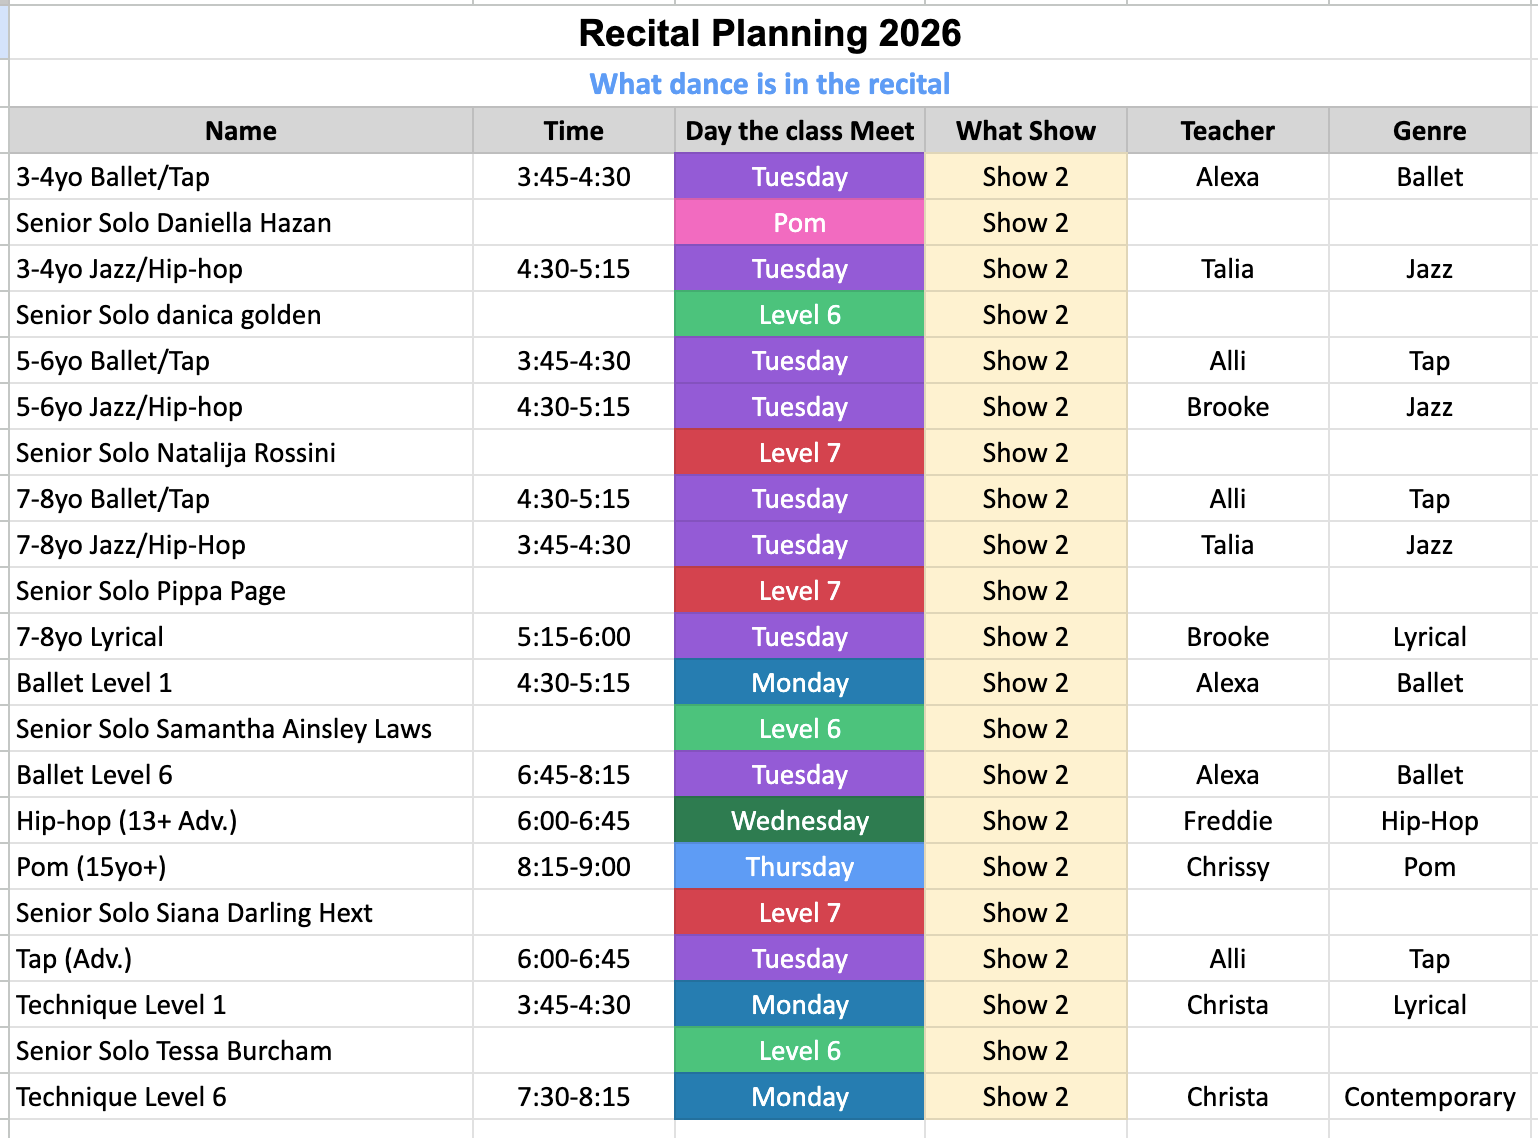This screenshot has height=1138, width=1538.
Task: Click the "What dance is in the recital" subtitle
Action: pyautogui.click(x=769, y=84)
